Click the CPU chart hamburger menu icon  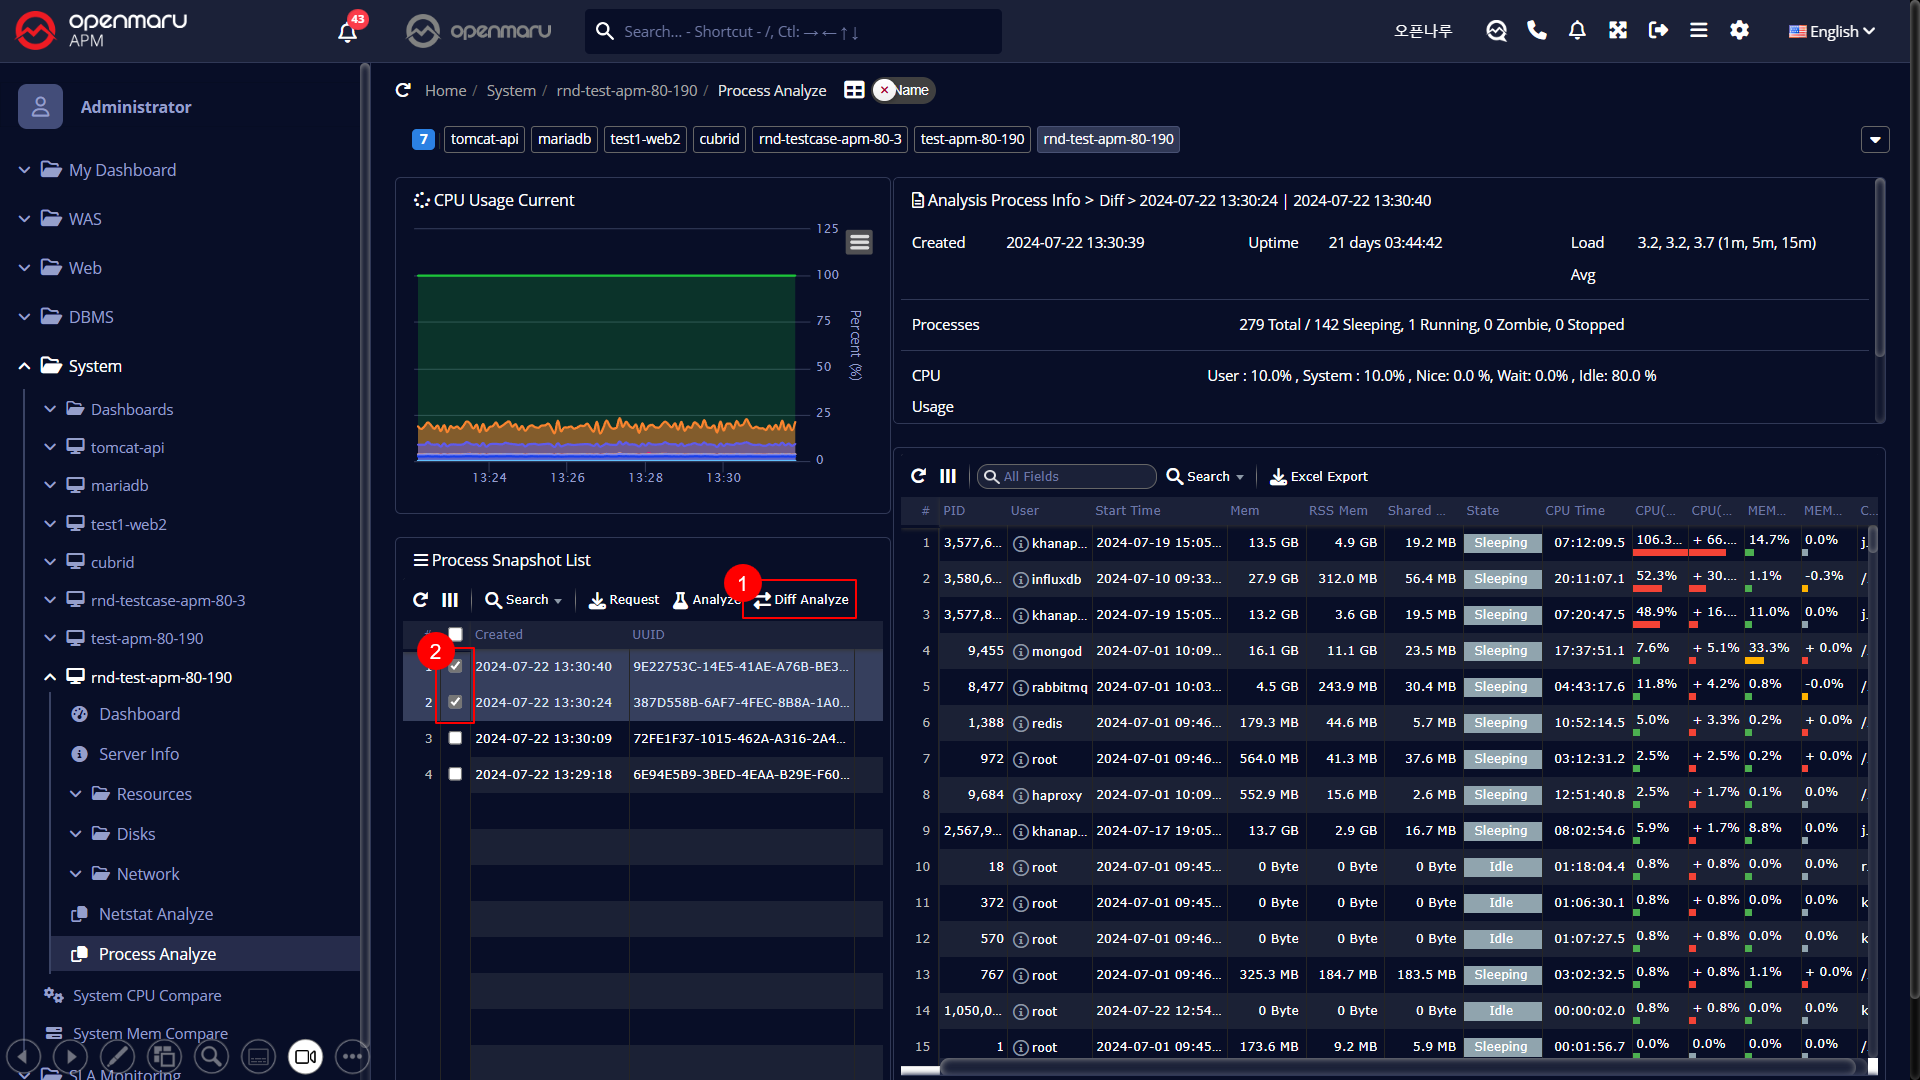point(859,242)
